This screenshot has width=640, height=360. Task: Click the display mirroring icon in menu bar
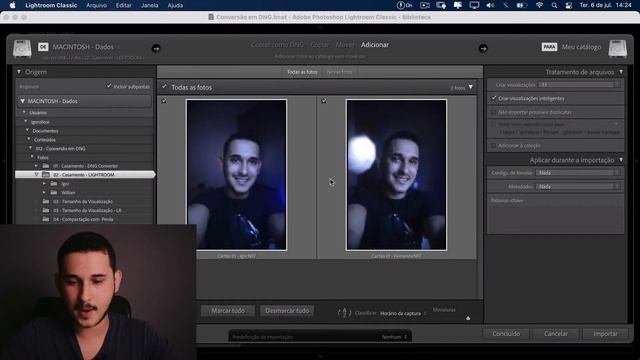[474, 5]
